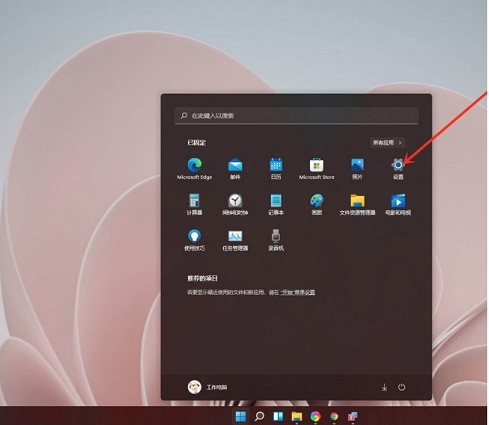Open Task View on the taskbar
The width and height of the screenshot is (489, 425).
278,416
